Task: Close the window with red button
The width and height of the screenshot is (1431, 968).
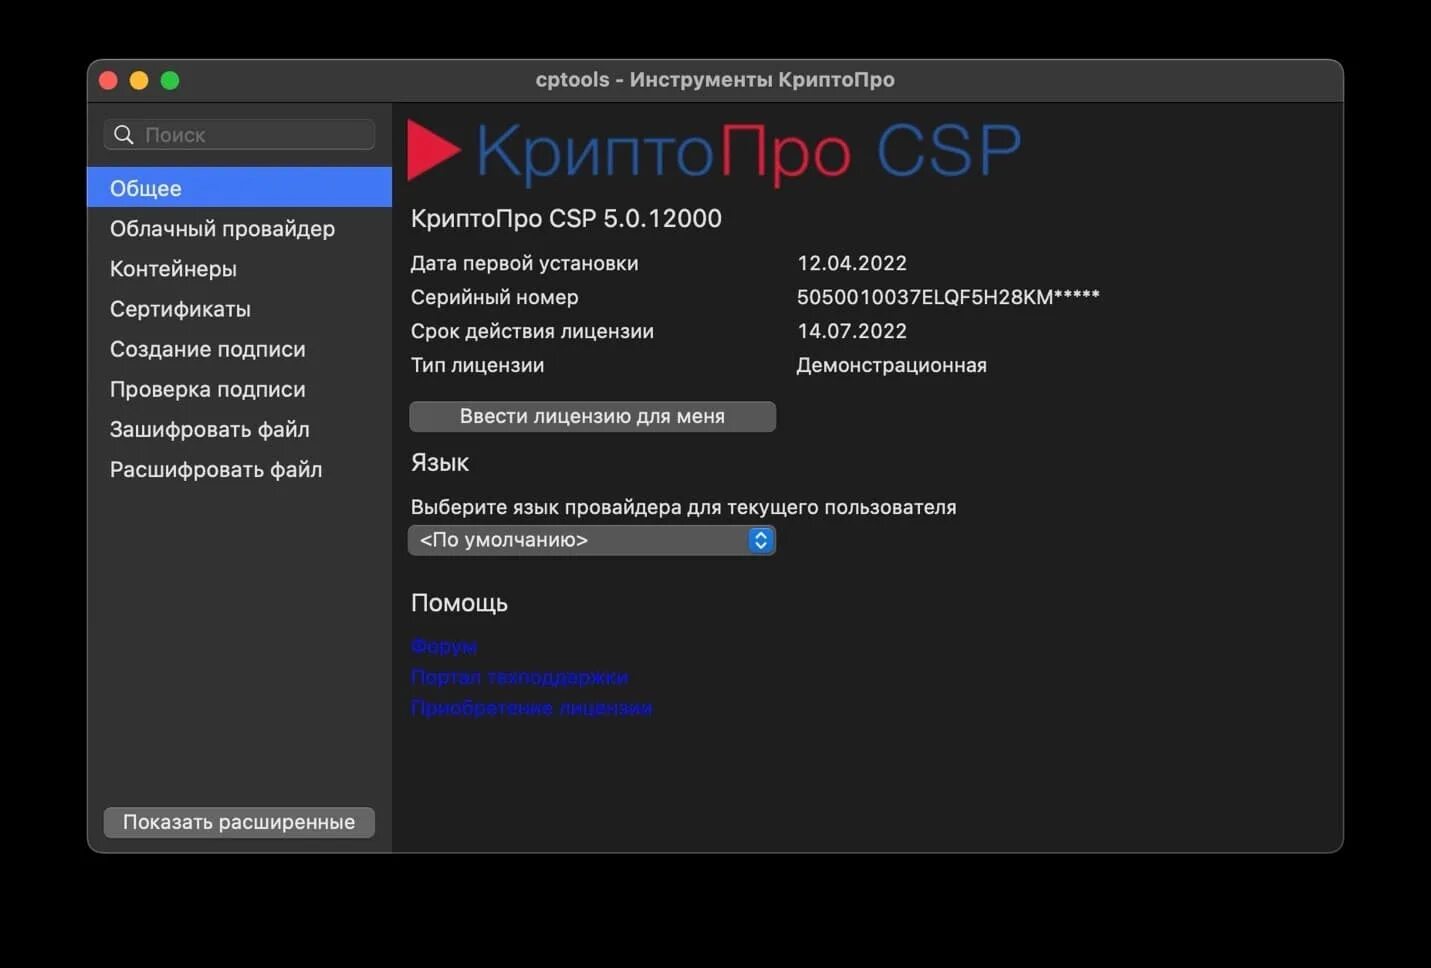Action: [x=109, y=80]
